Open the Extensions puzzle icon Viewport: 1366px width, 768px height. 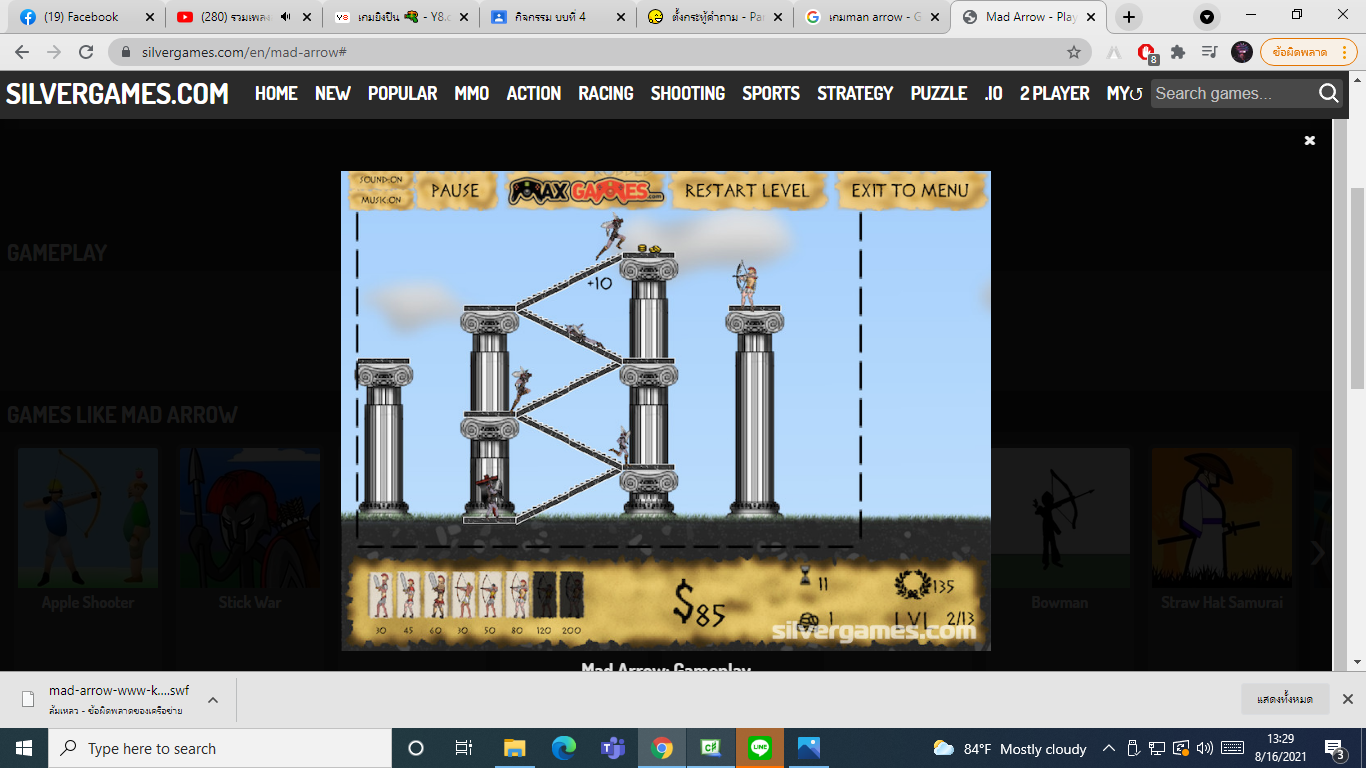(1178, 52)
